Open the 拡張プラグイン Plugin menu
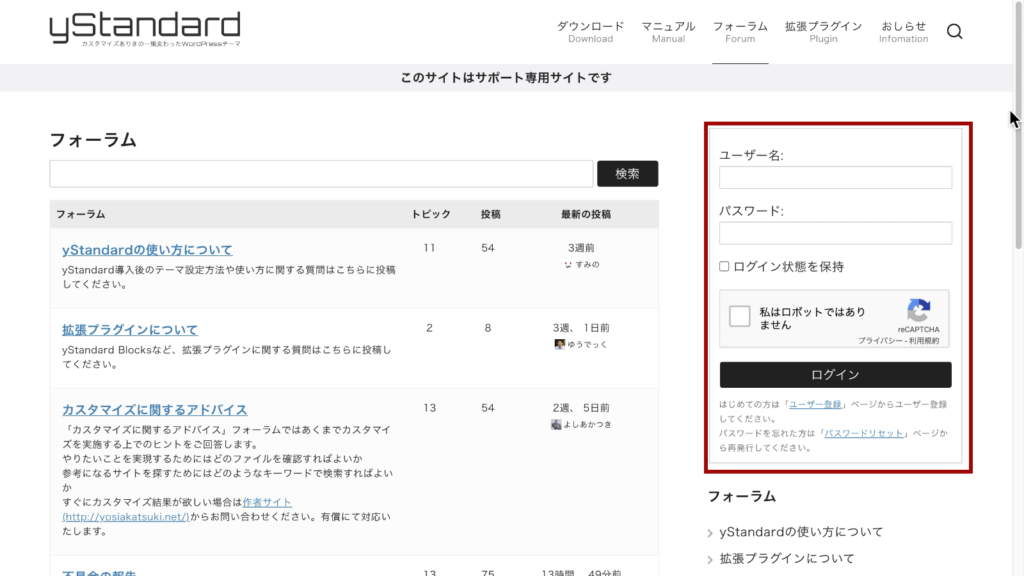The image size is (1024, 576). pos(823,31)
